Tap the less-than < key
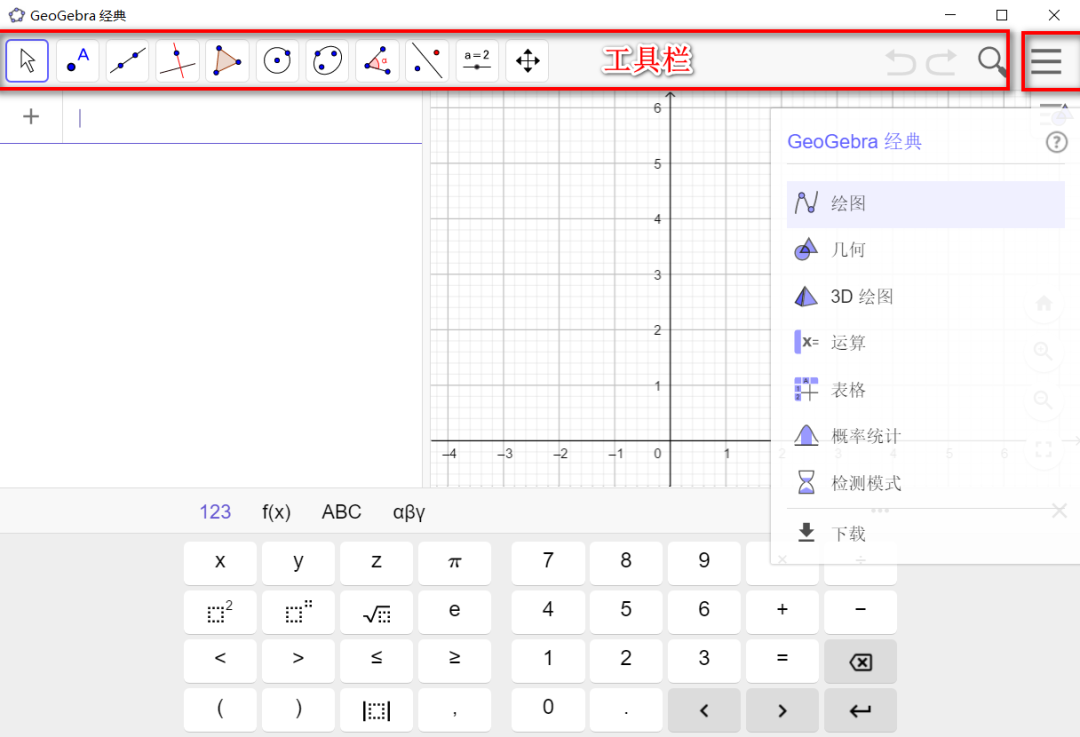 (220, 661)
